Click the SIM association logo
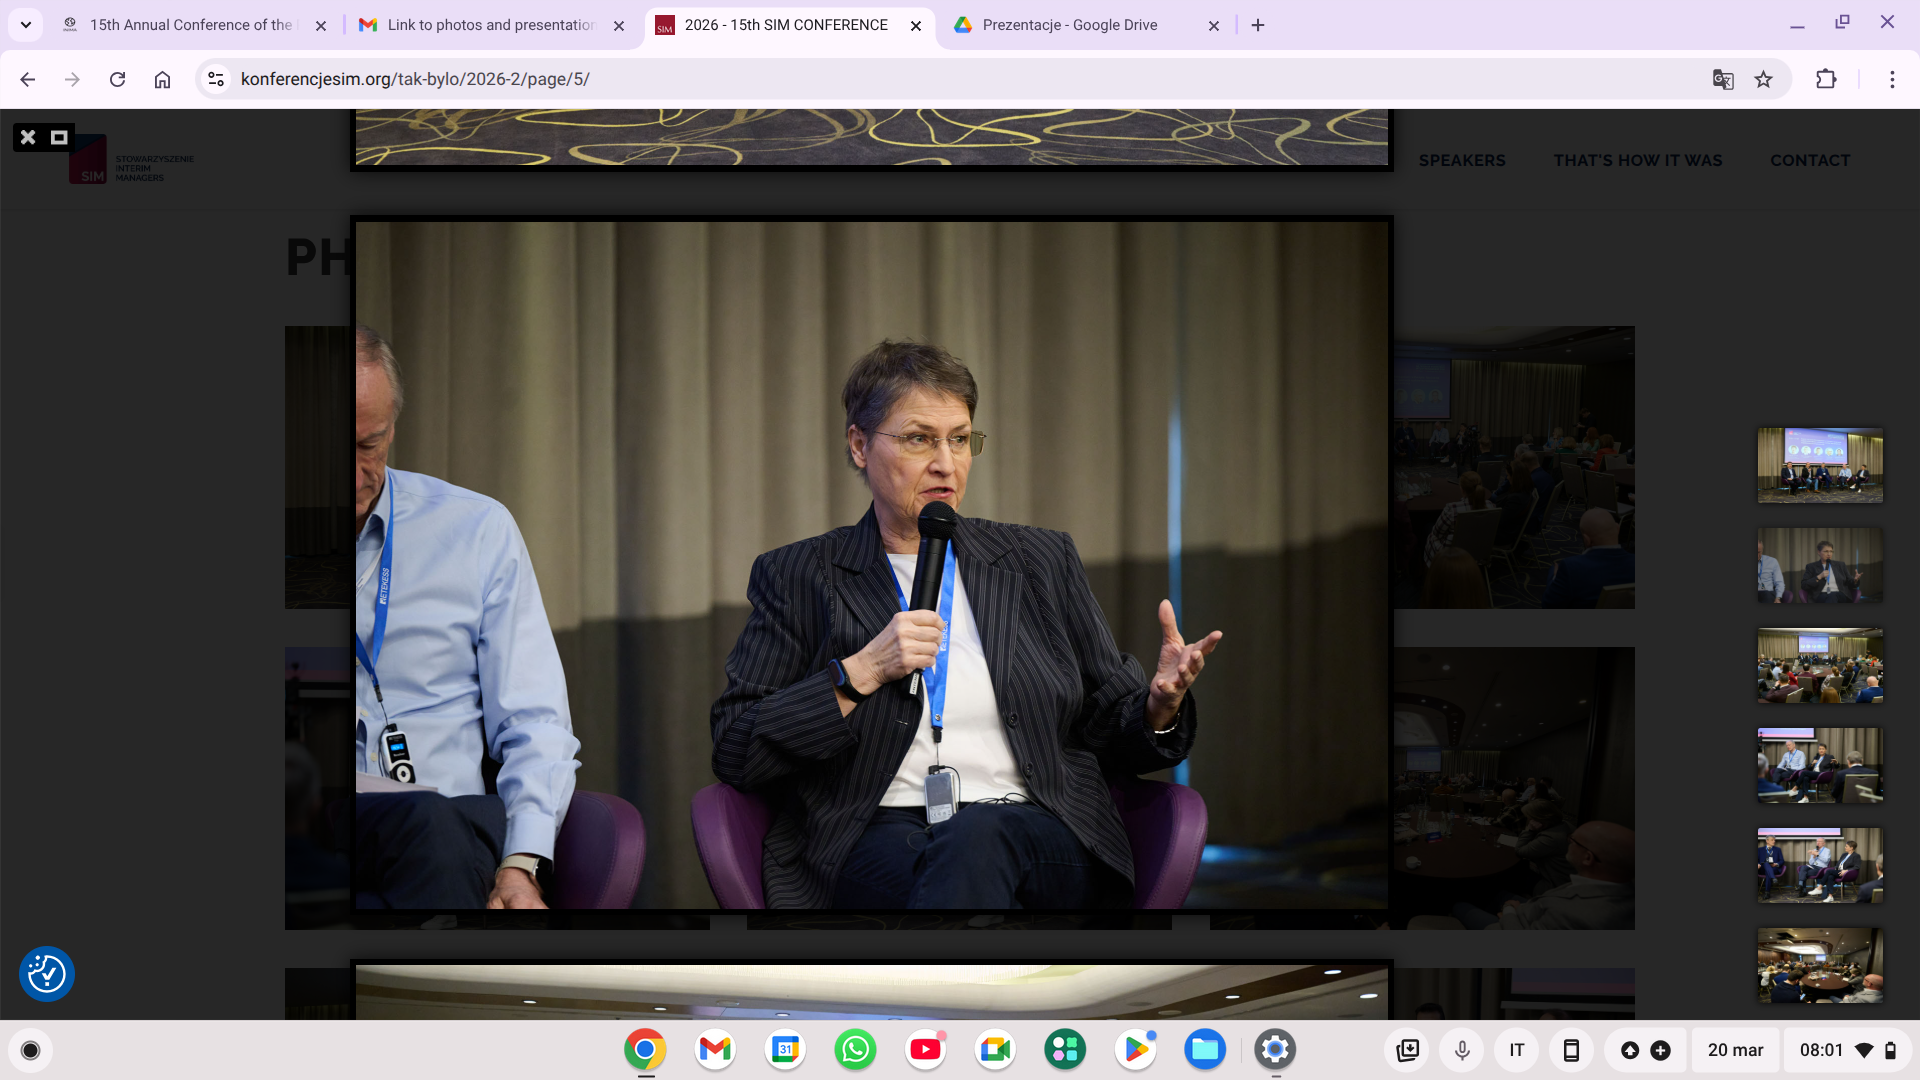Viewport: 1920px width, 1080px height. coord(131,161)
